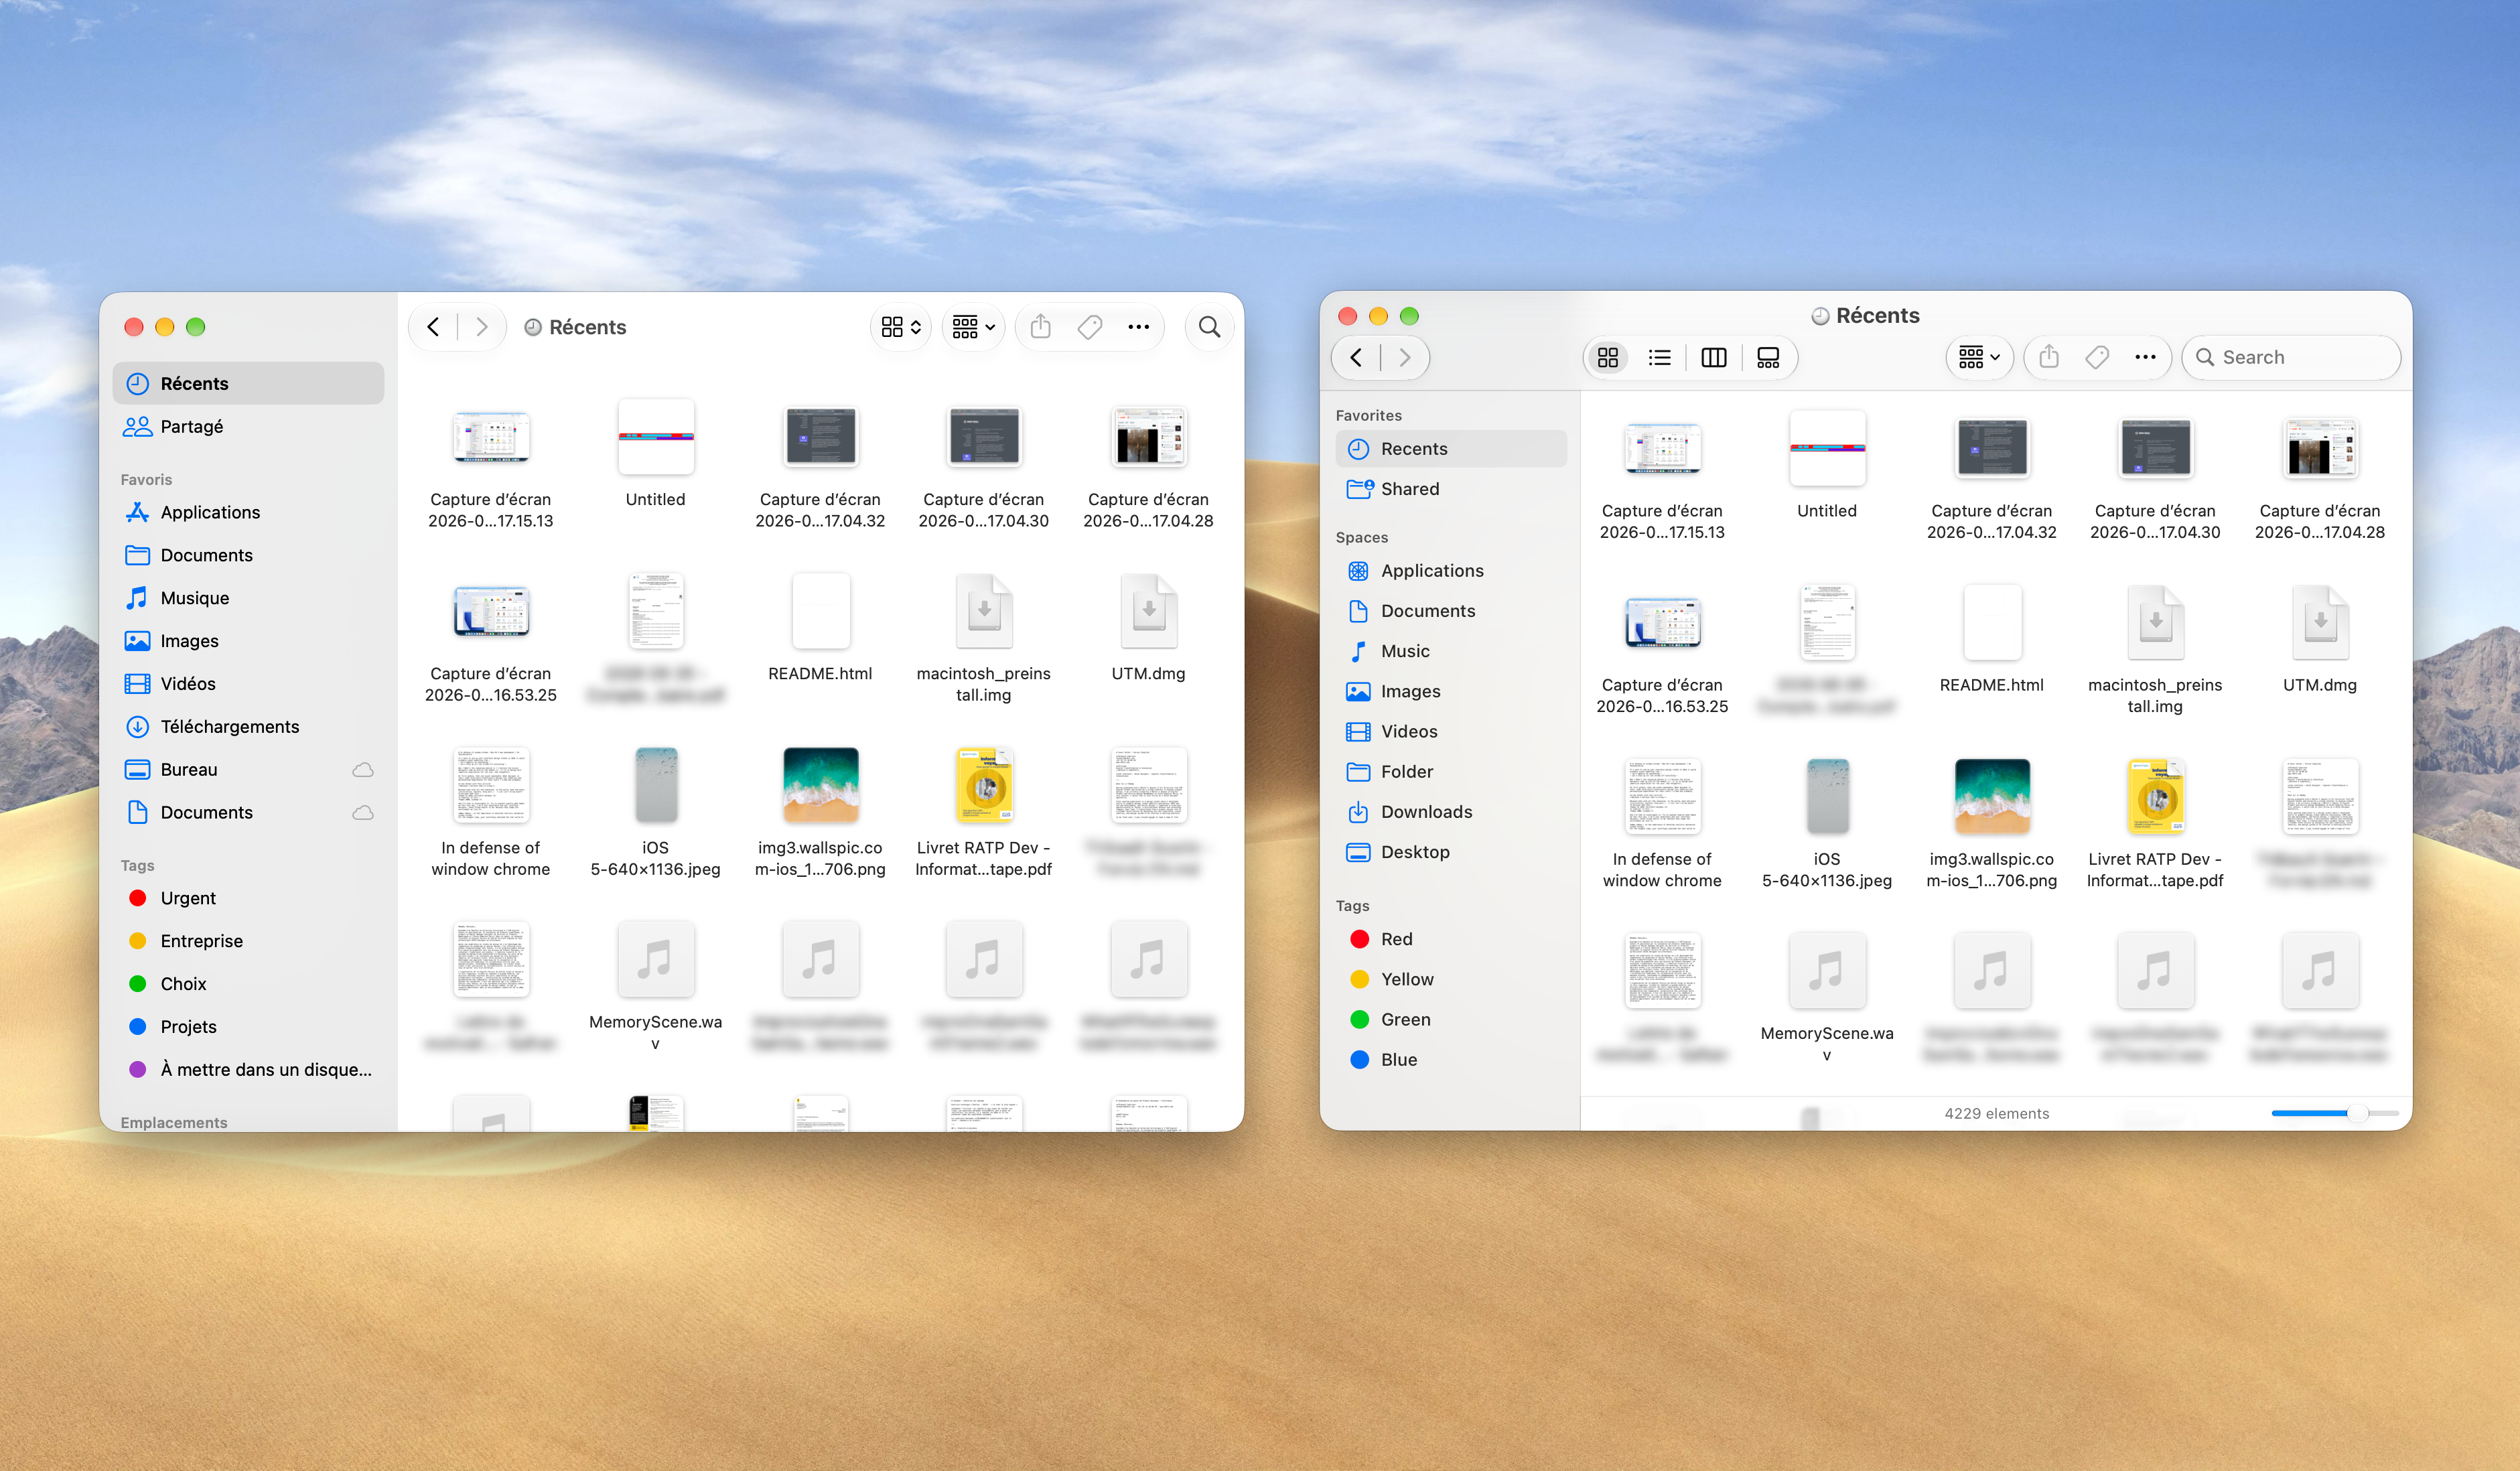Switch right window to column view
Image resolution: width=2520 pixels, height=1471 pixels.
[1713, 357]
